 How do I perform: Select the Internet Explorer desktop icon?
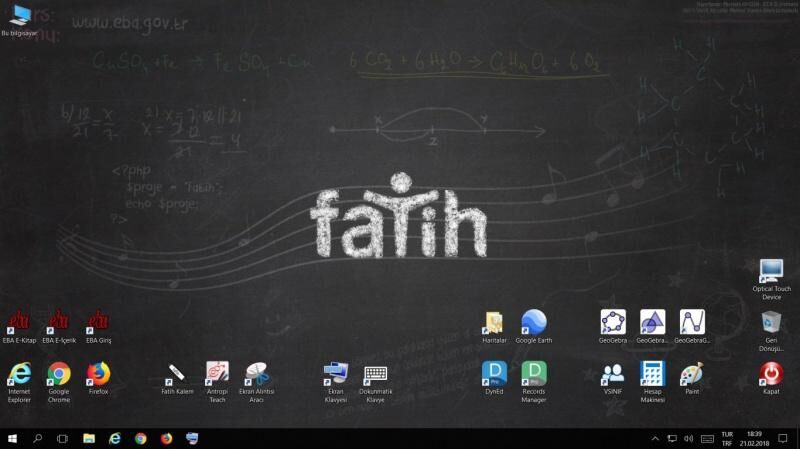pos(19,383)
